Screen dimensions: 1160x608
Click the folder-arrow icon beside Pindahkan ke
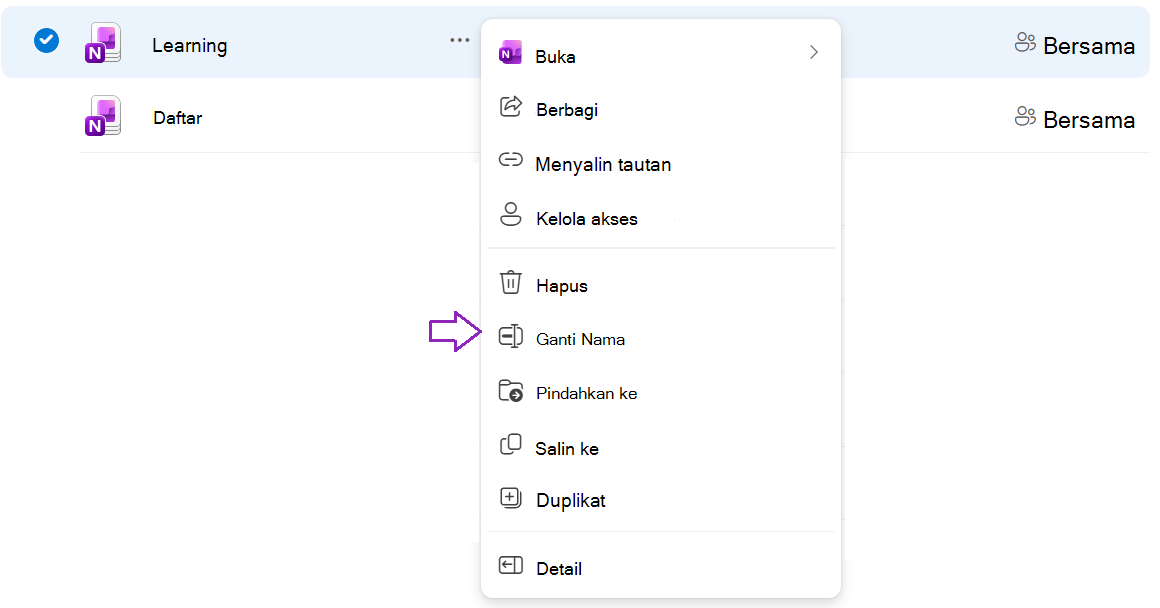pos(510,391)
